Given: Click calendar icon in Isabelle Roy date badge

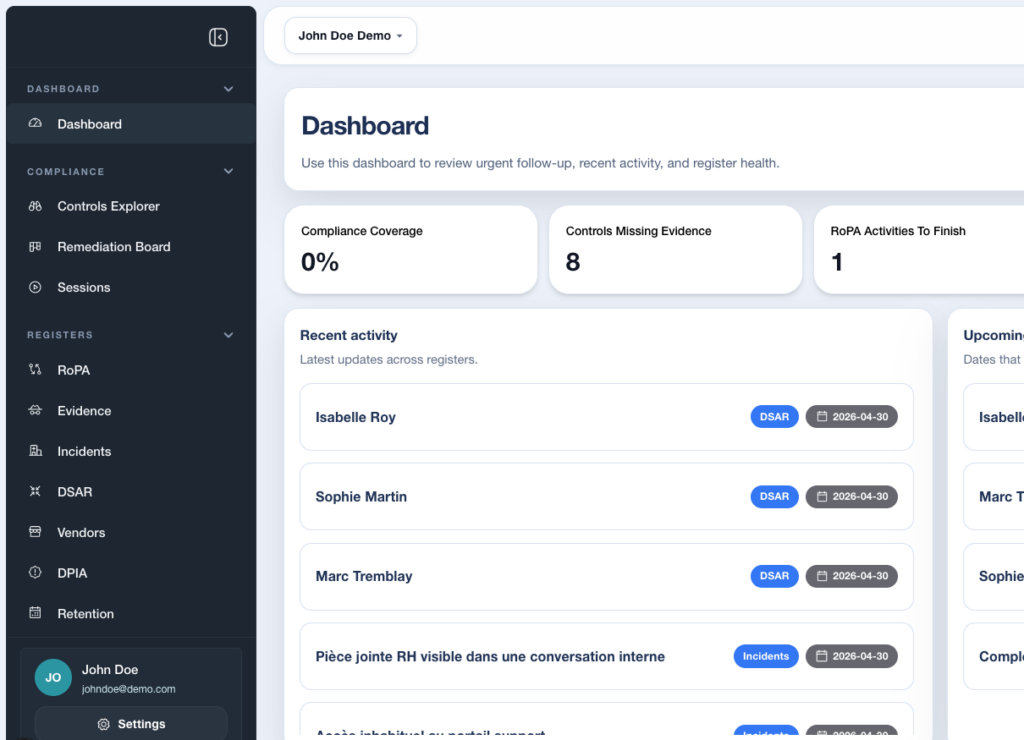Looking at the screenshot, I should click(822, 417).
